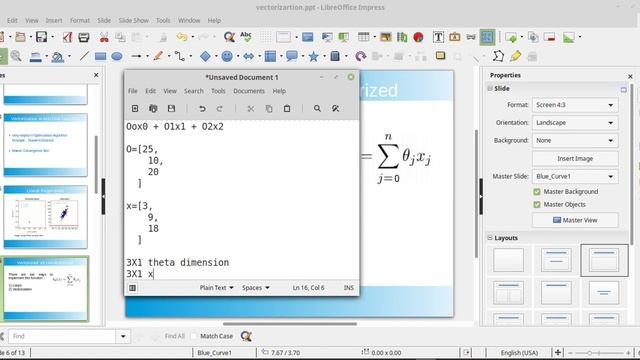Click the horizontal scrollbar below the slide
640x360 pixels.
point(290,324)
